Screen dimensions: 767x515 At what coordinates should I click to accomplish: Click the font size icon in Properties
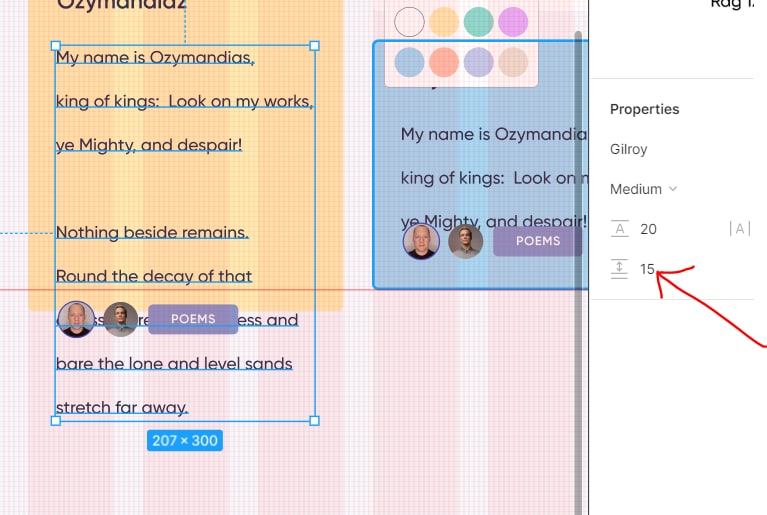[620, 229]
